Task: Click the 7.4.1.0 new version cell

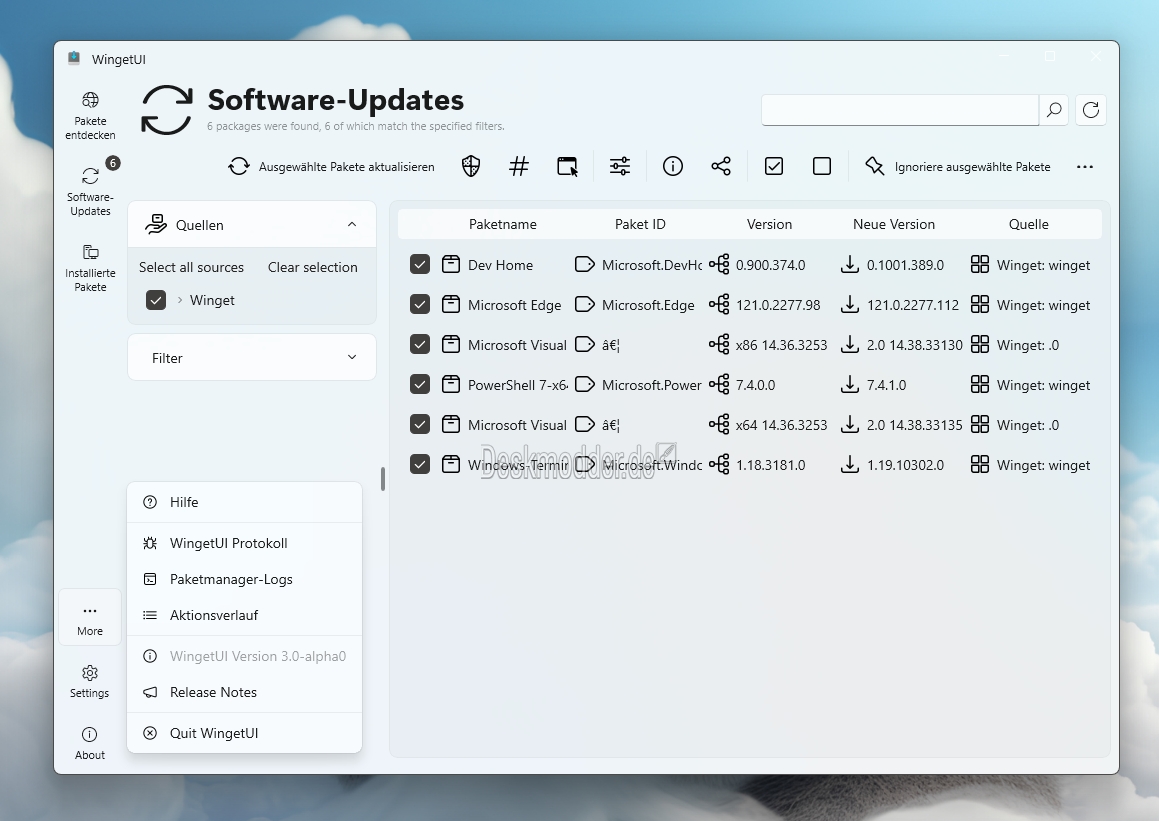Action: [886, 385]
